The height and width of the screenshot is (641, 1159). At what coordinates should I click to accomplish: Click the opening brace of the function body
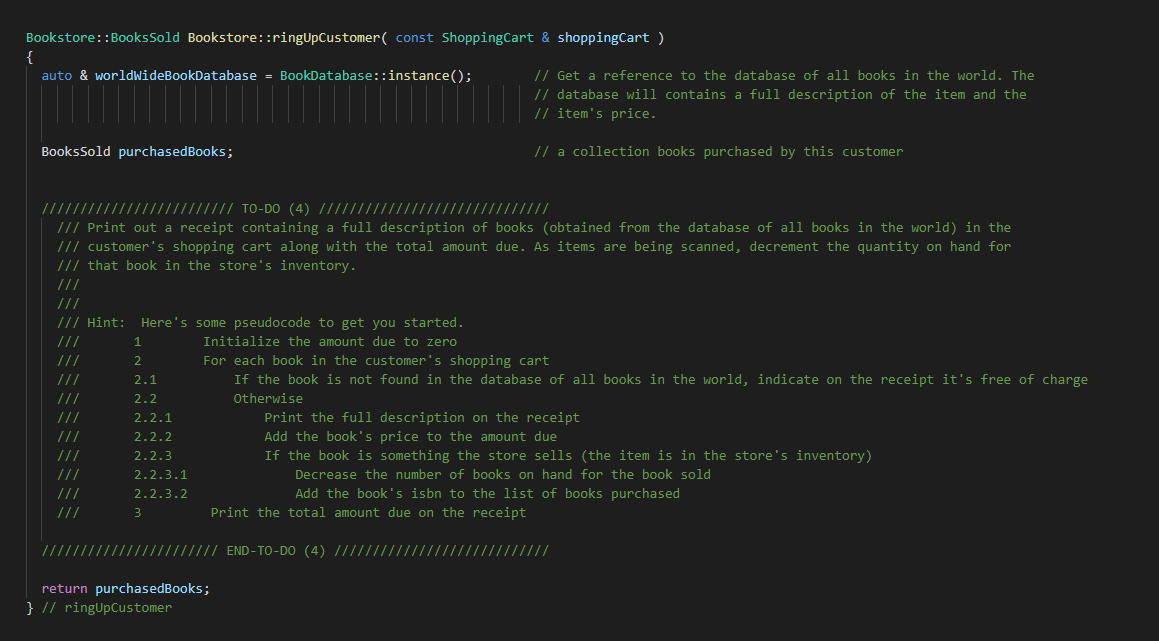click(x=30, y=57)
